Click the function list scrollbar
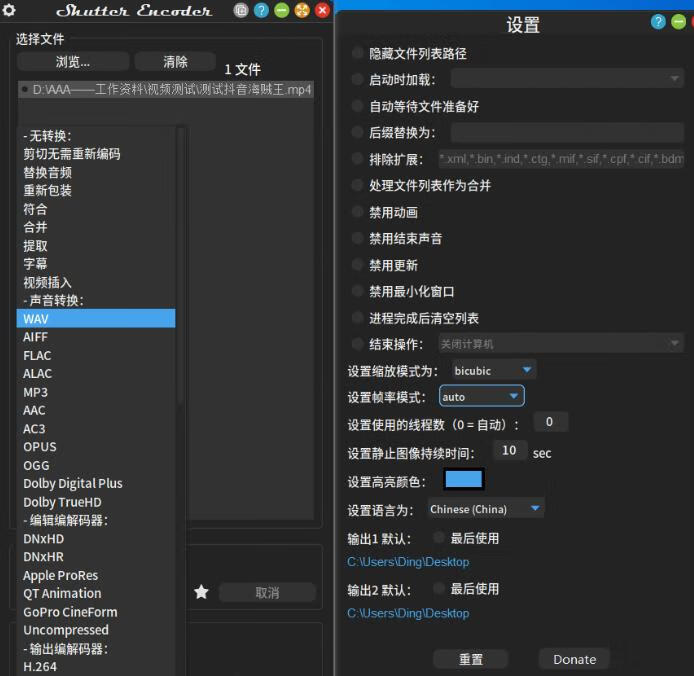Image resolution: width=694 pixels, height=676 pixels. (x=181, y=266)
